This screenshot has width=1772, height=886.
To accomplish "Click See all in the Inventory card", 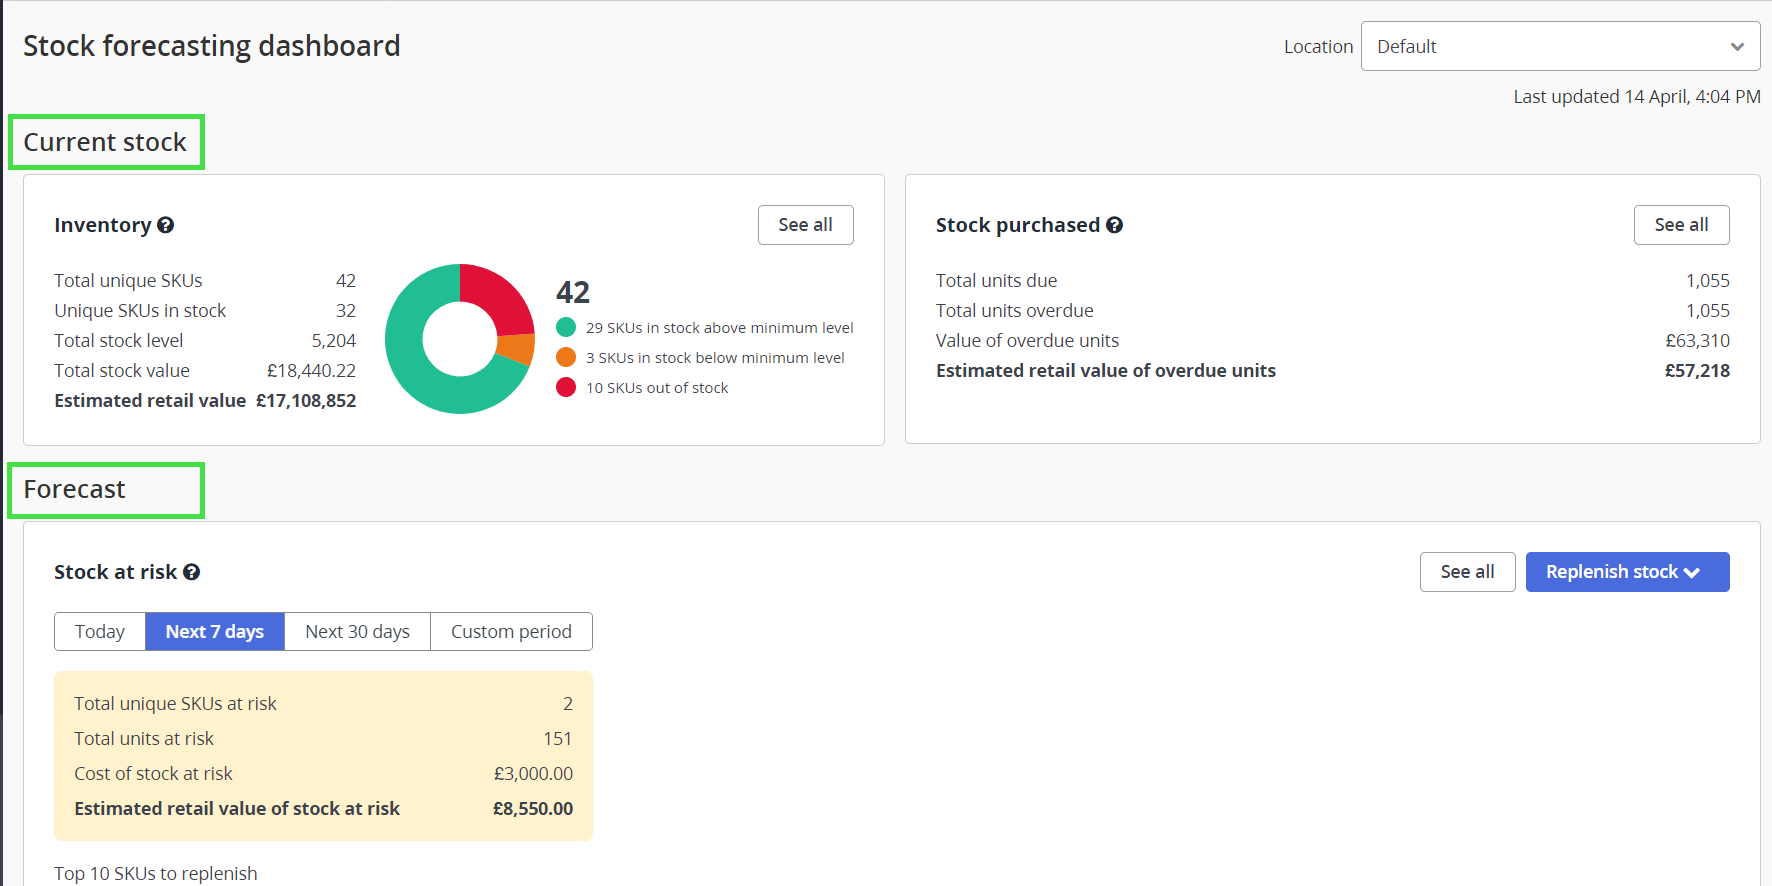I will click(805, 225).
